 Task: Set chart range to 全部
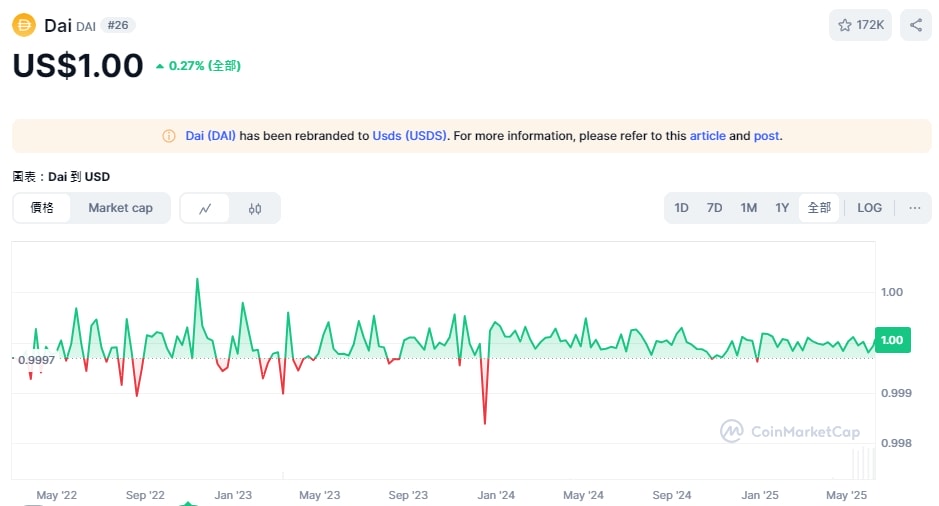click(819, 208)
